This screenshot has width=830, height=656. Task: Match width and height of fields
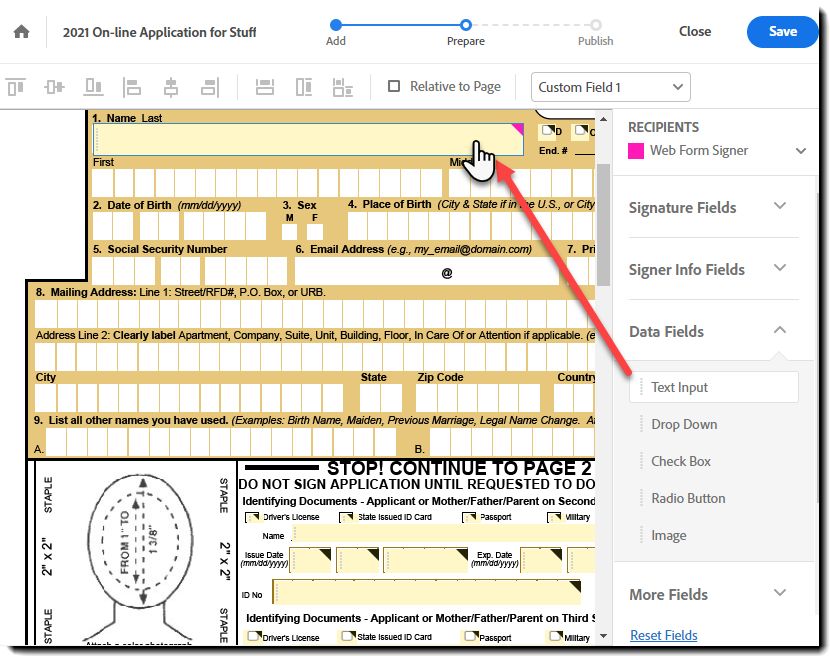(342, 87)
